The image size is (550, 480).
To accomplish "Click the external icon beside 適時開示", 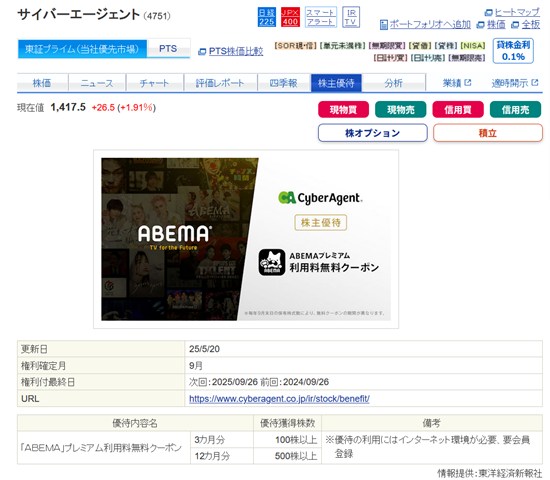I will (535, 82).
